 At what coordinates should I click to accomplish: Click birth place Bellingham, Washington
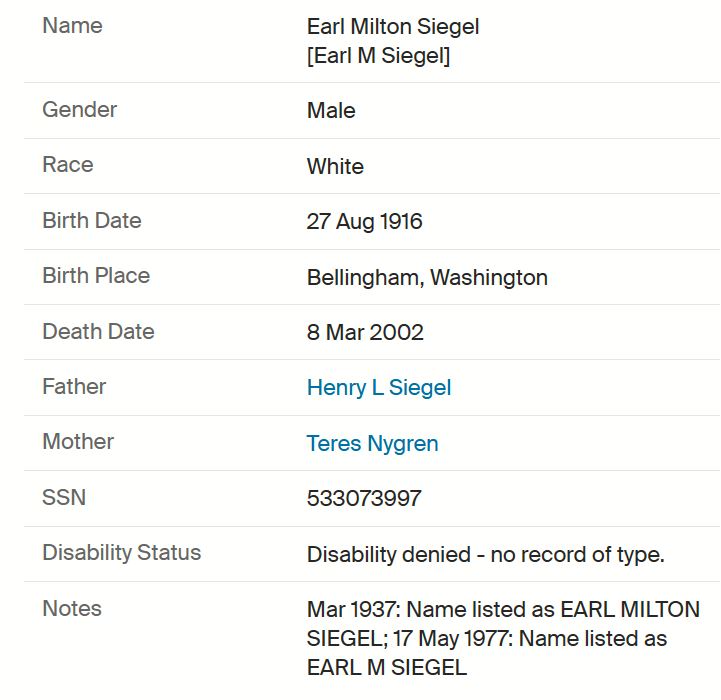click(427, 277)
